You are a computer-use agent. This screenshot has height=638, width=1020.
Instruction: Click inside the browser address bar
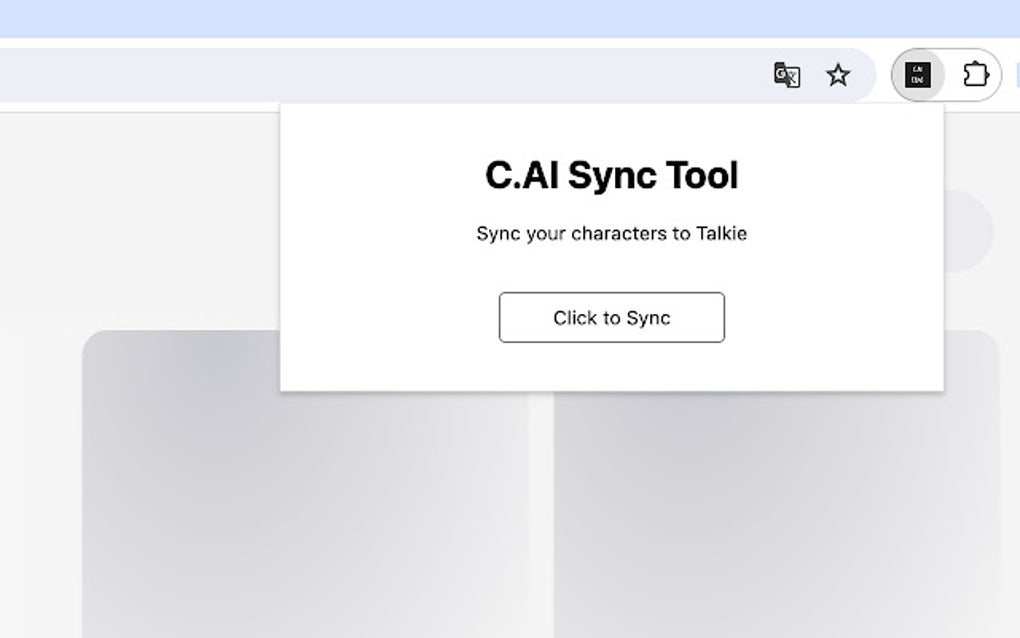pos(400,75)
